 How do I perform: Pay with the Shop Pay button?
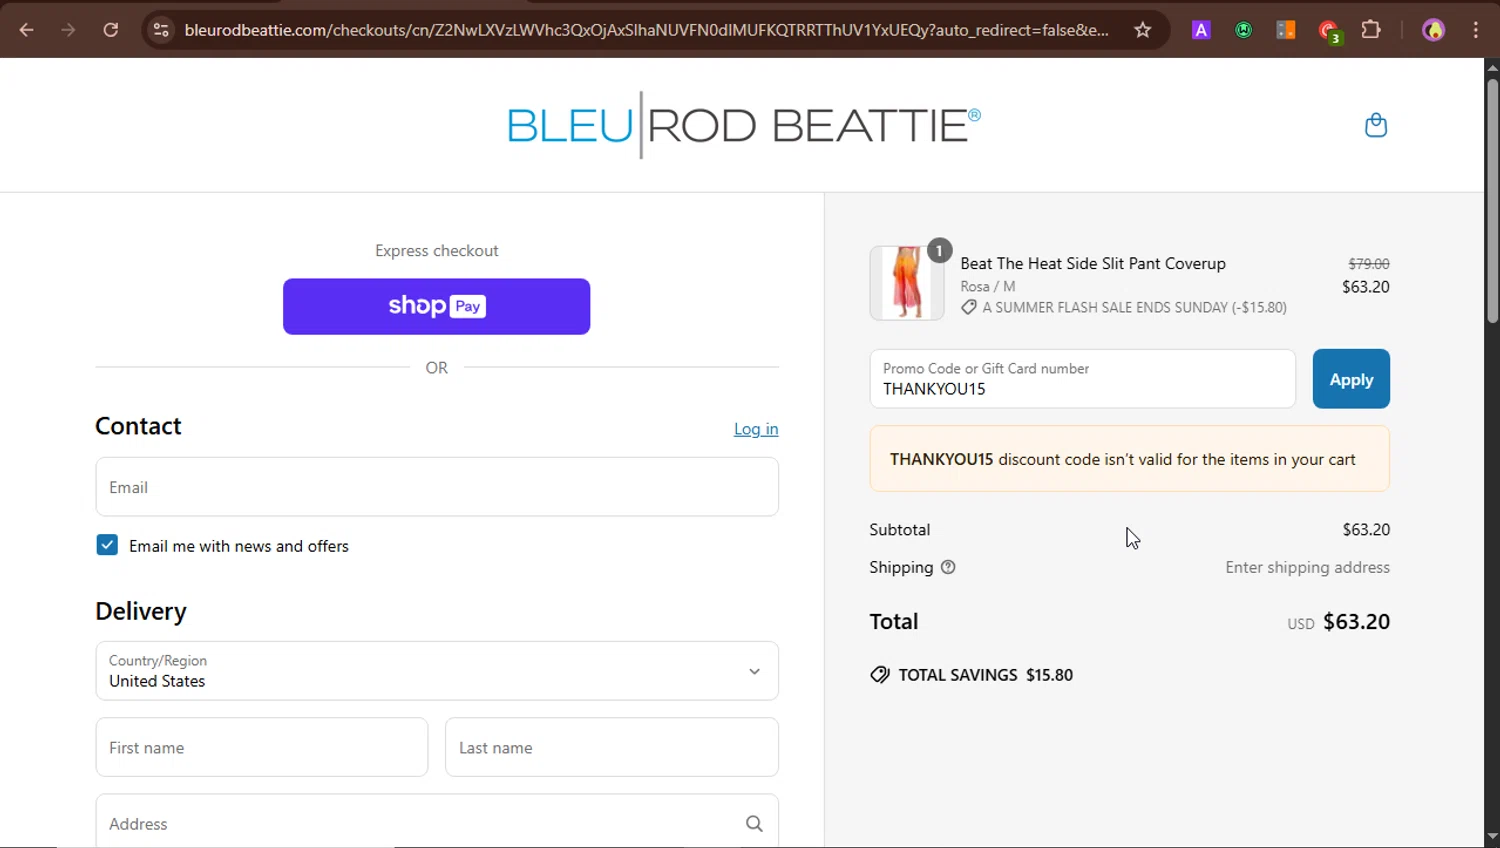(437, 307)
